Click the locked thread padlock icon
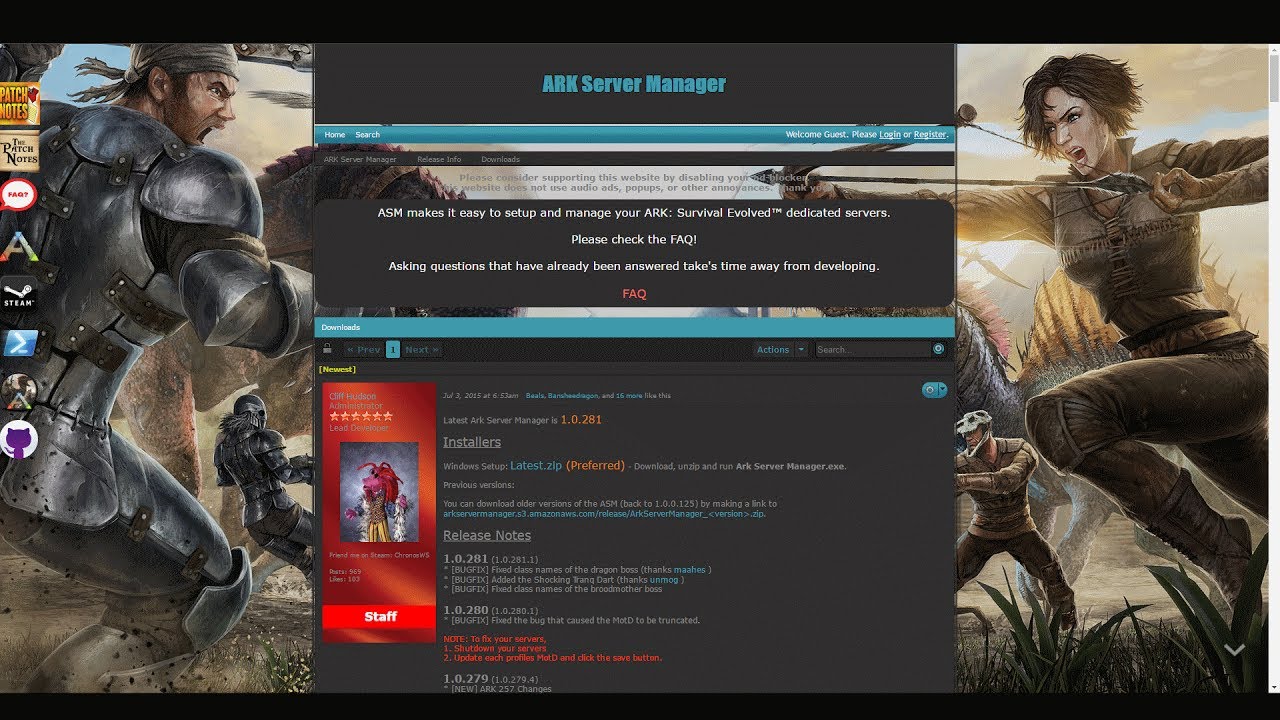This screenshot has height=720, width=1280. click(327, 349)
